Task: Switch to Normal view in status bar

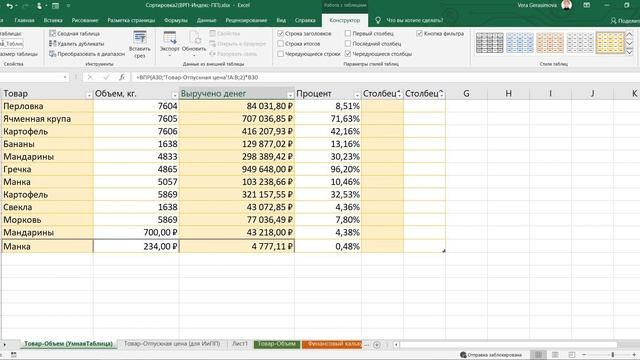Action: tap(538, 355)
